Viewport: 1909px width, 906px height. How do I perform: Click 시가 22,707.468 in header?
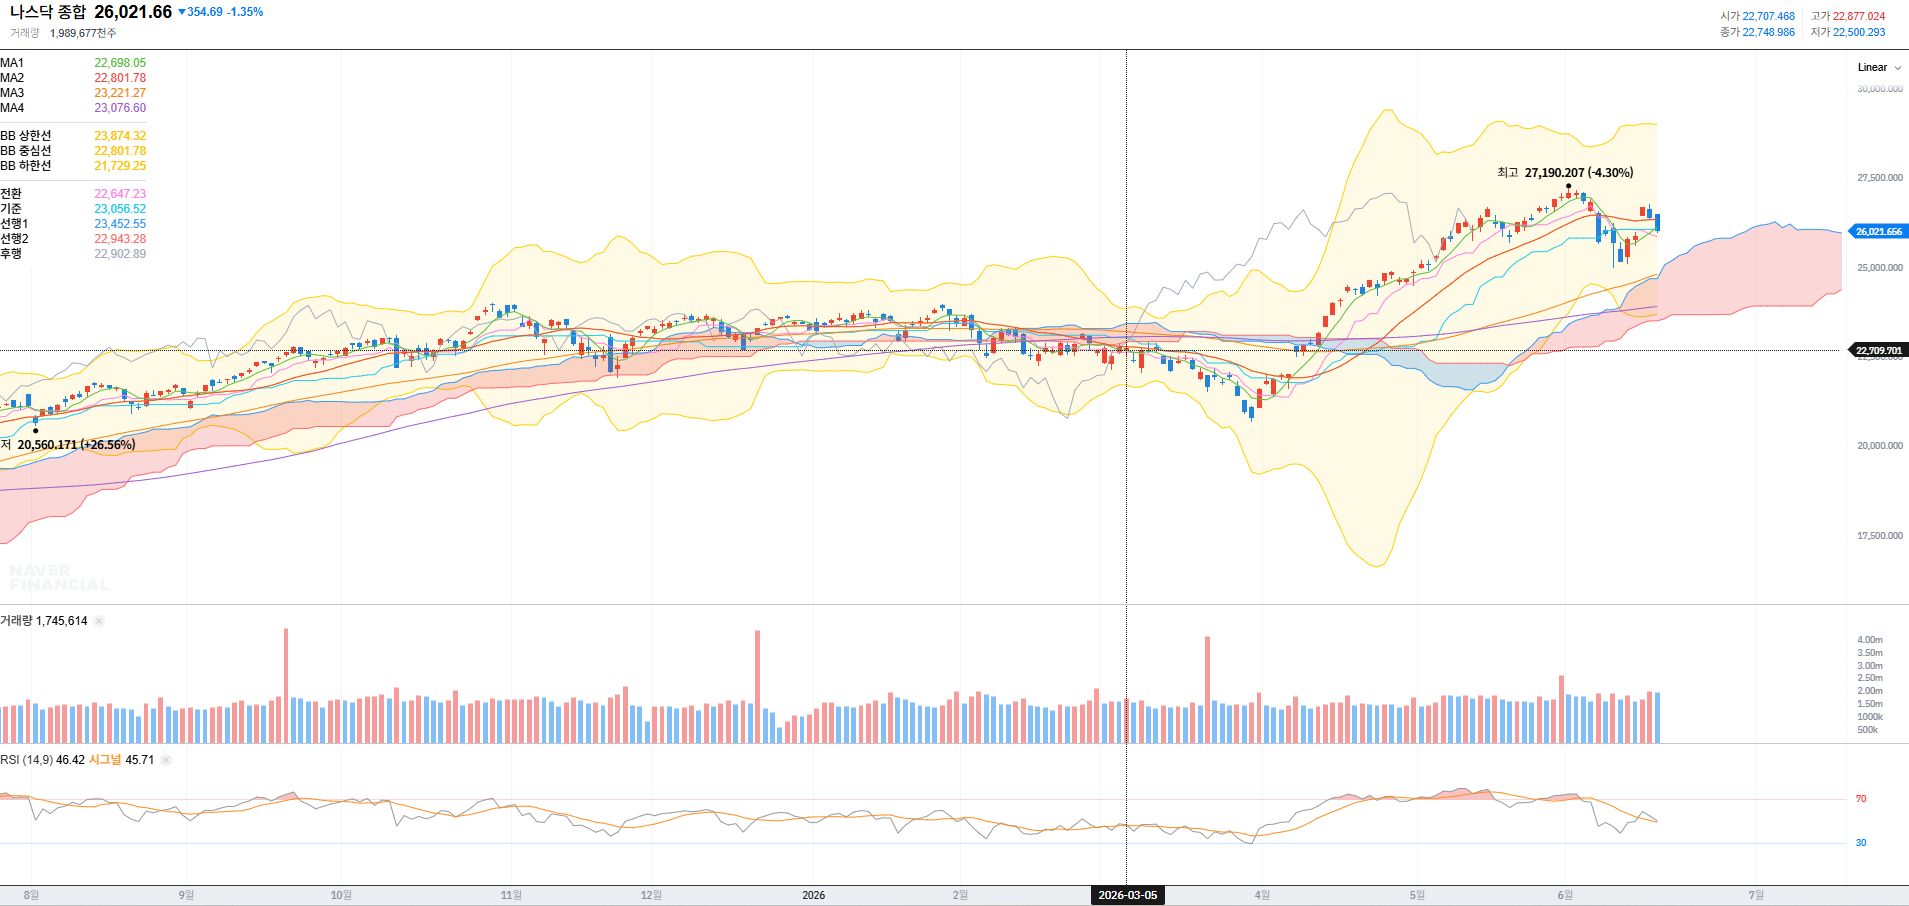pos(1757,16)
